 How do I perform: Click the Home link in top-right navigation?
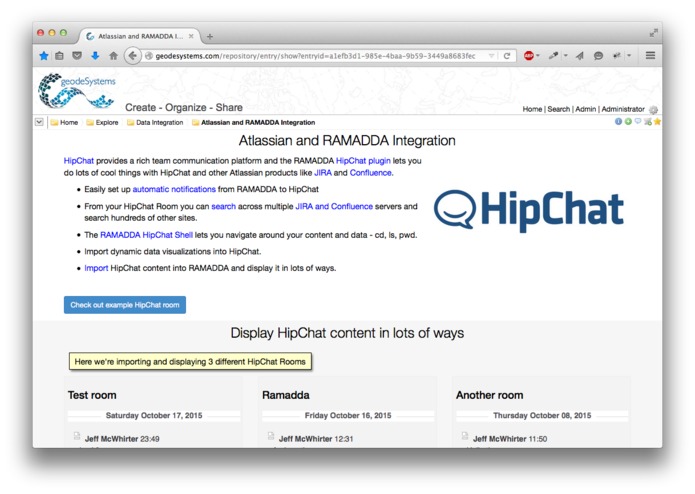tap(532, 109)
